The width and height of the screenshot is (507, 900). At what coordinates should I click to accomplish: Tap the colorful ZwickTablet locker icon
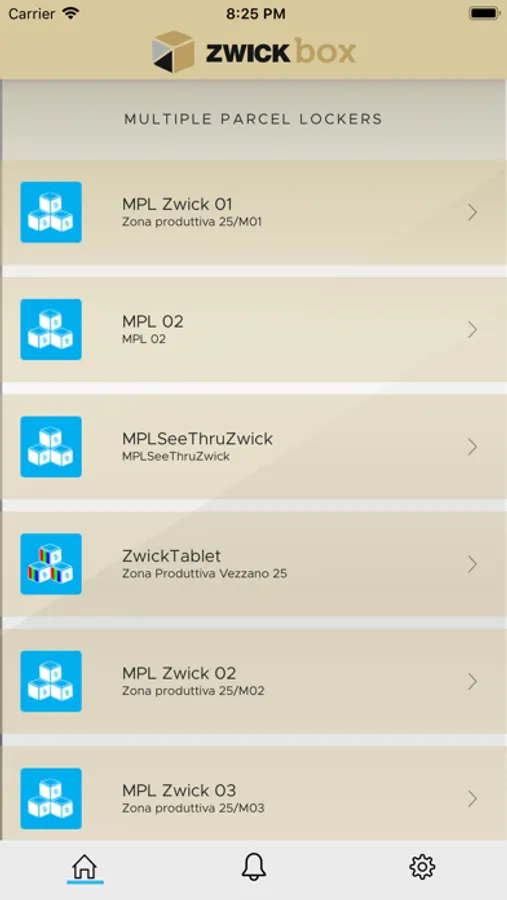click(51, 564)
